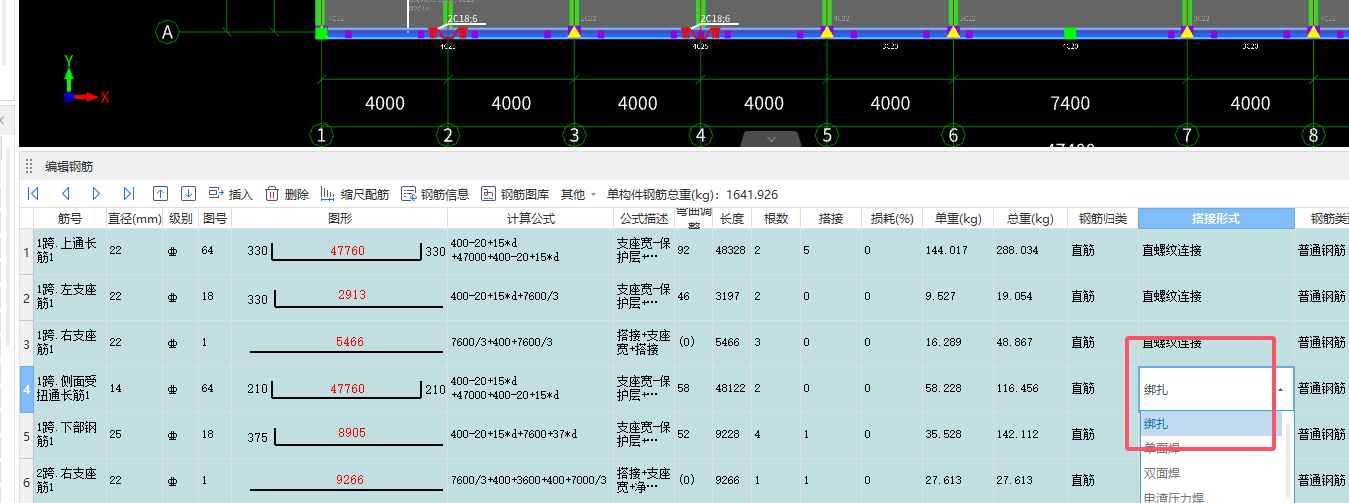Select row header number 1

[x=26, y=251]
